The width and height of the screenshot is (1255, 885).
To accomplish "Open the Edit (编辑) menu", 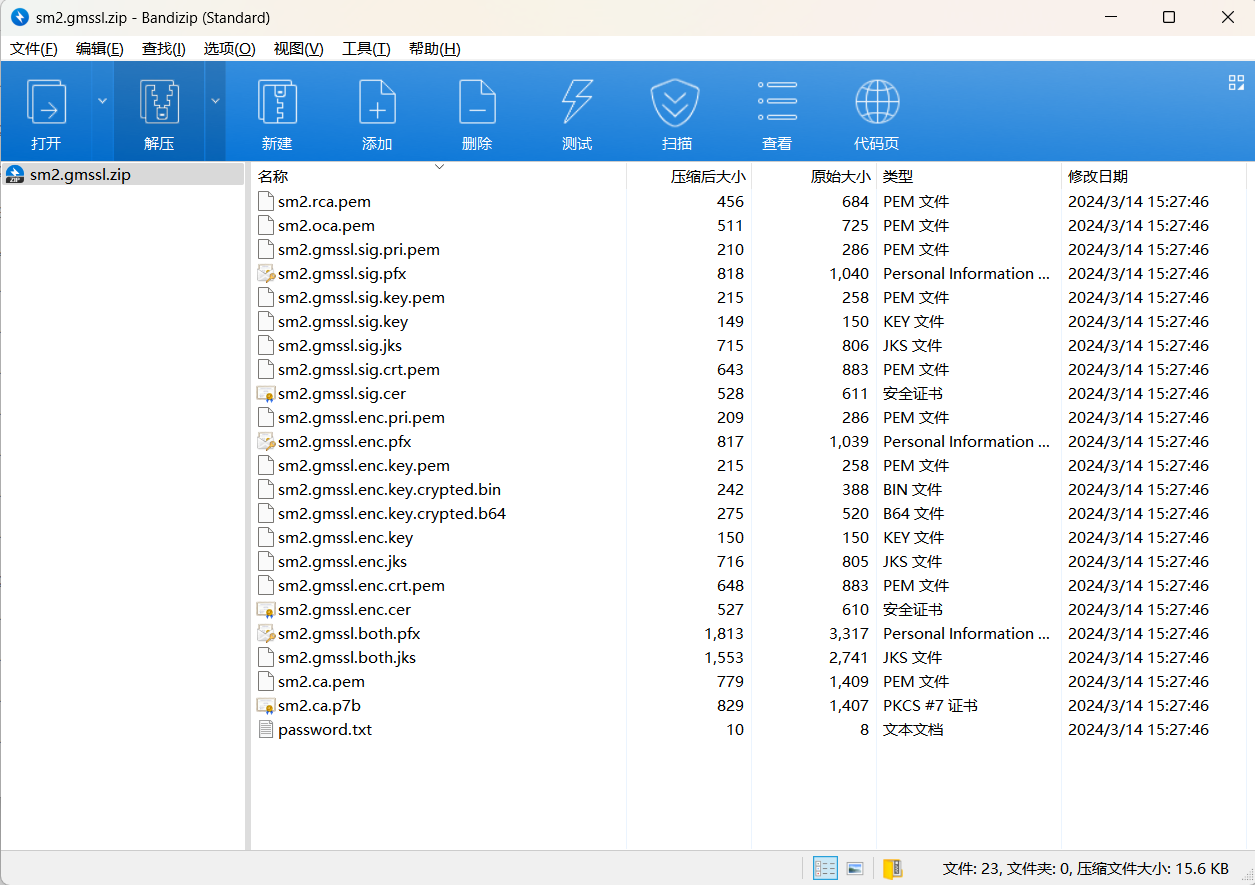I will [x=100, y=49].
